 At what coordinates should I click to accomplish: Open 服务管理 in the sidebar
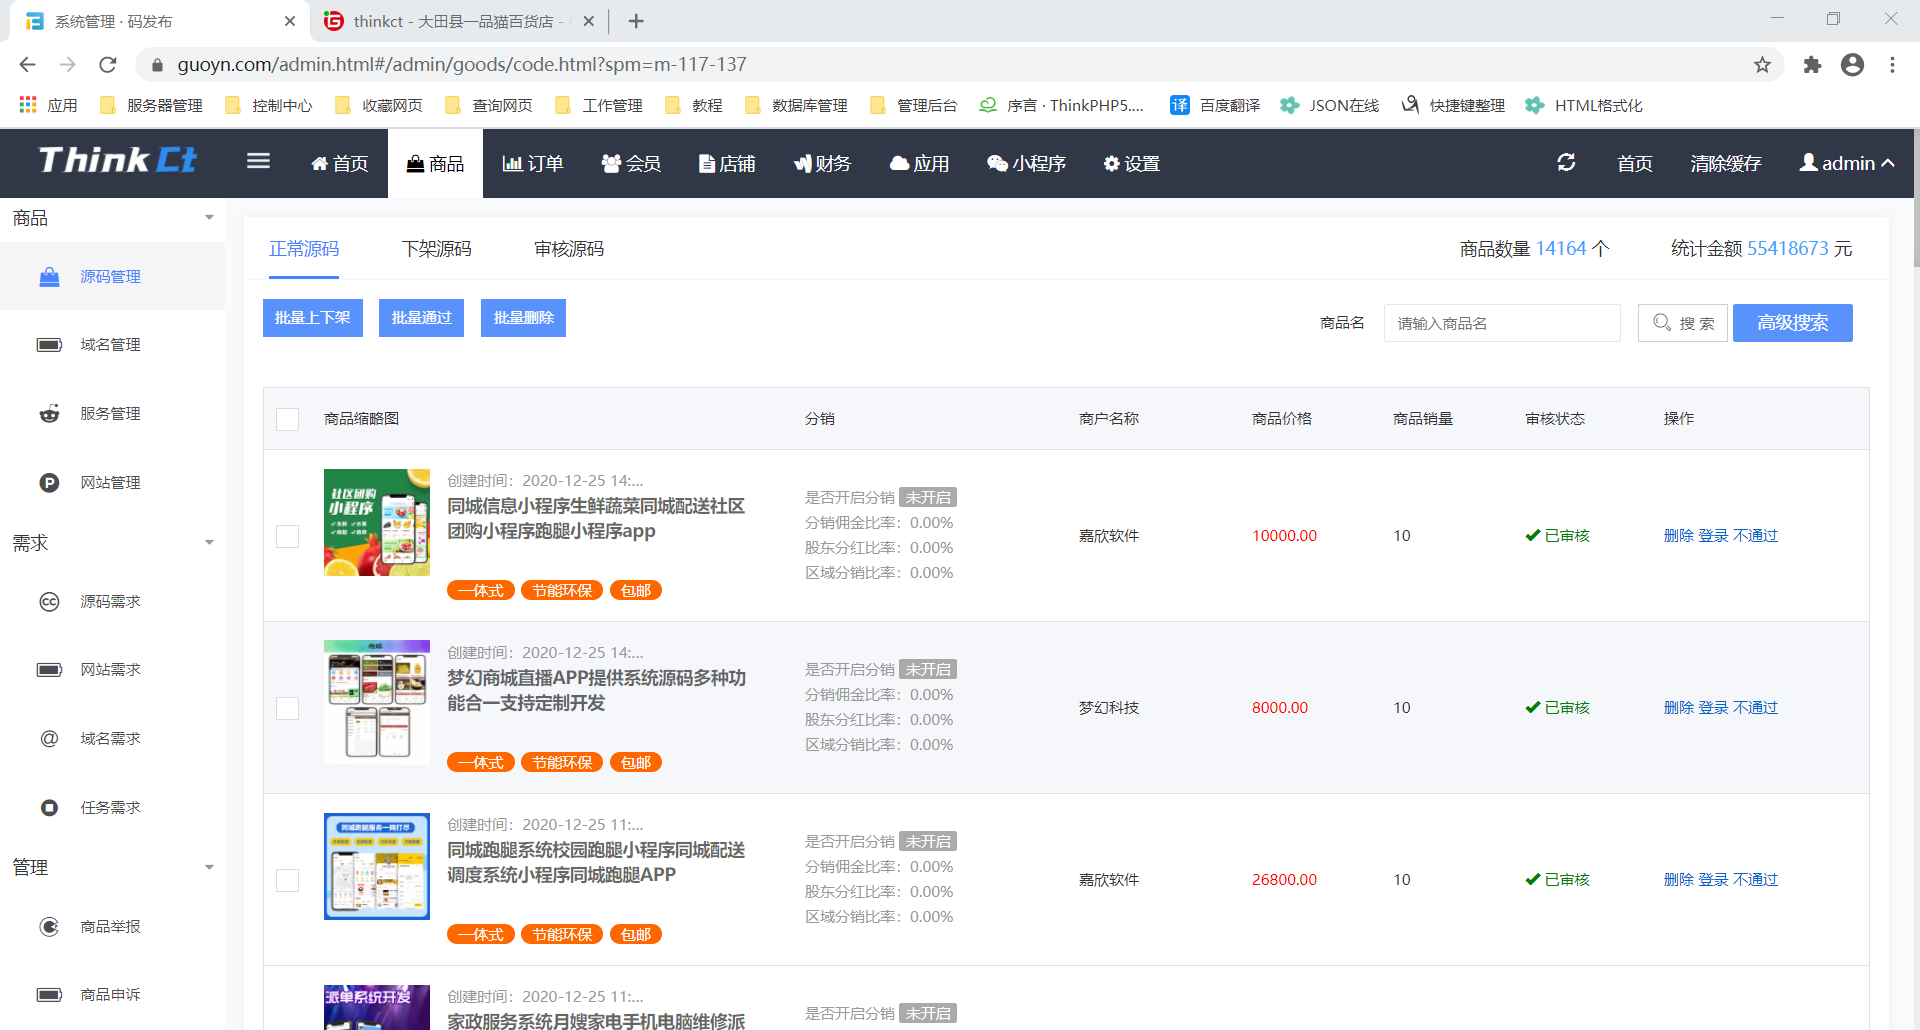(110, 414)
